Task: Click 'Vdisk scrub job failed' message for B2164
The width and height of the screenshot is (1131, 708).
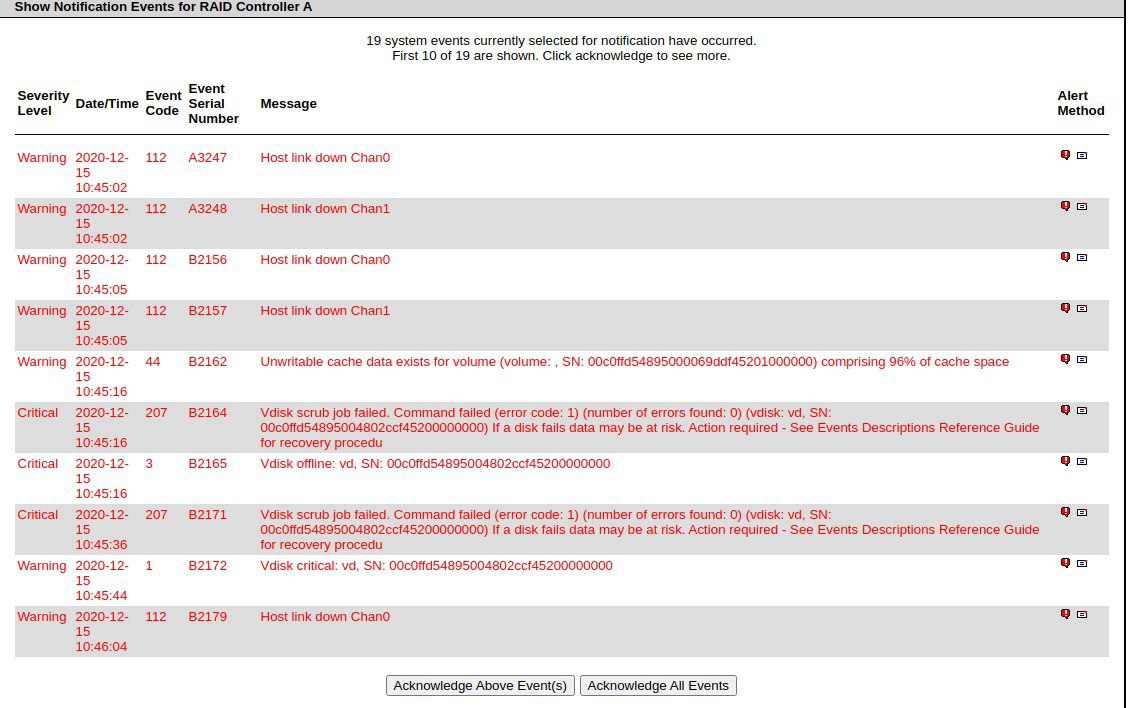Action: 650,428
